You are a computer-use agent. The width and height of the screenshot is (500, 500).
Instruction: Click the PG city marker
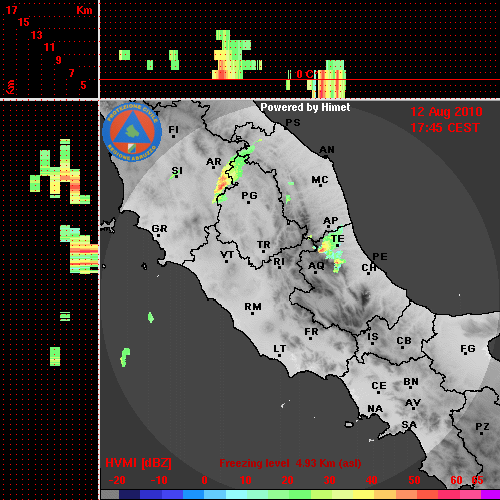248,202
